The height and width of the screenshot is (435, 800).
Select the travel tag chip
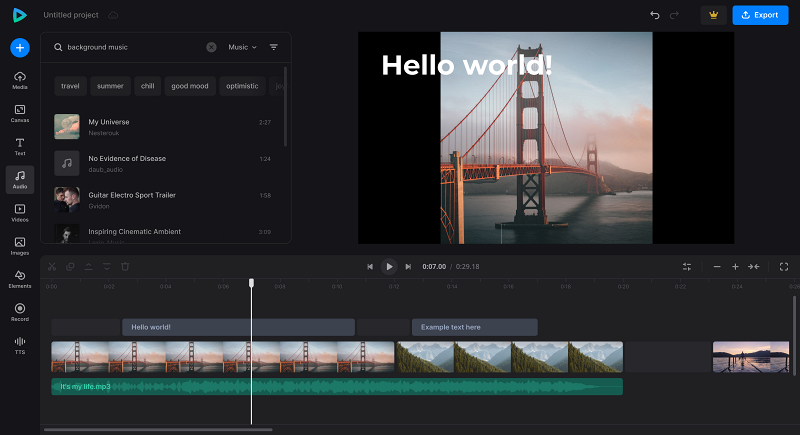(x=70, y=86)
